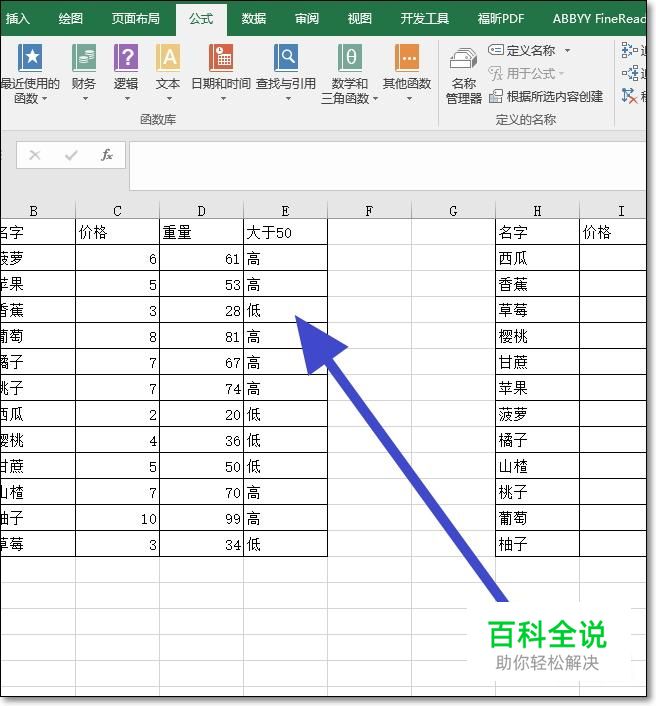The height and width of the screenshot is (706, 656).
Task: Select column header H
Action: point(537,211)
